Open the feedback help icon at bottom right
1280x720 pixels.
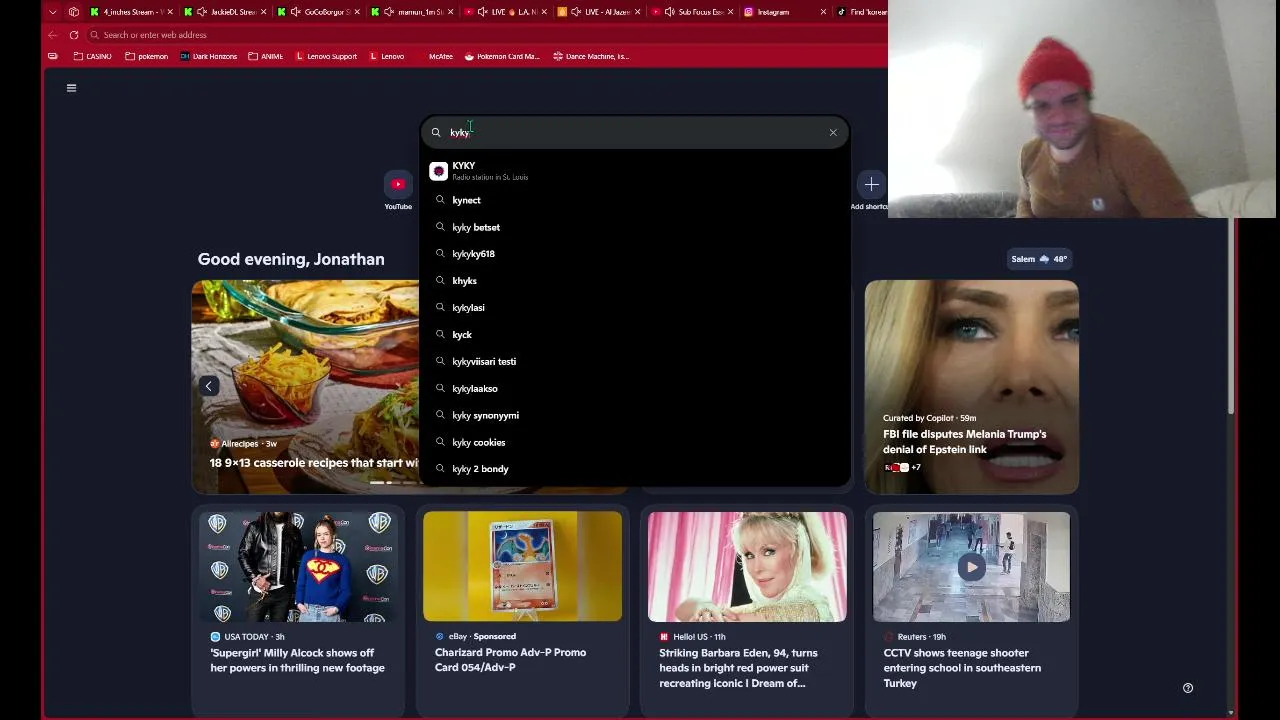(x=1188, y=688)
